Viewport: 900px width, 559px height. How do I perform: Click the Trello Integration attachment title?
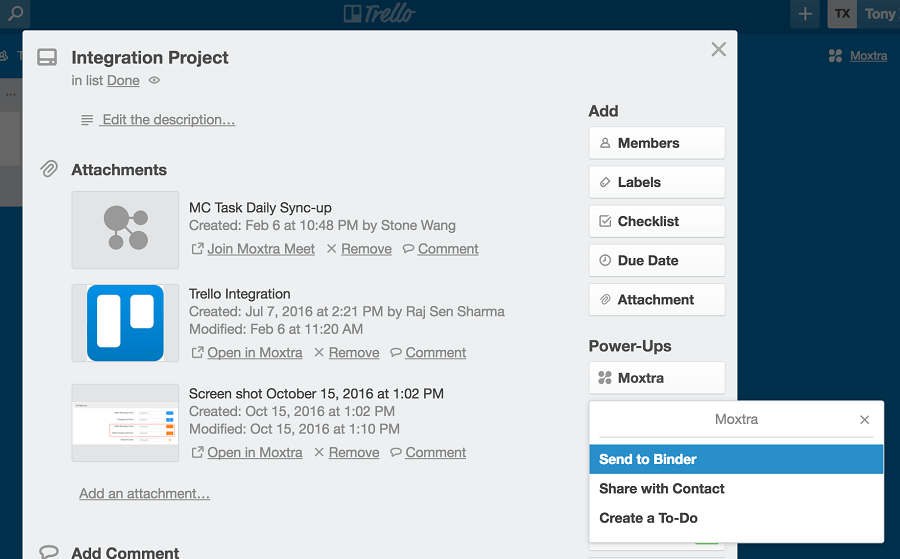(x=239, y=294)
